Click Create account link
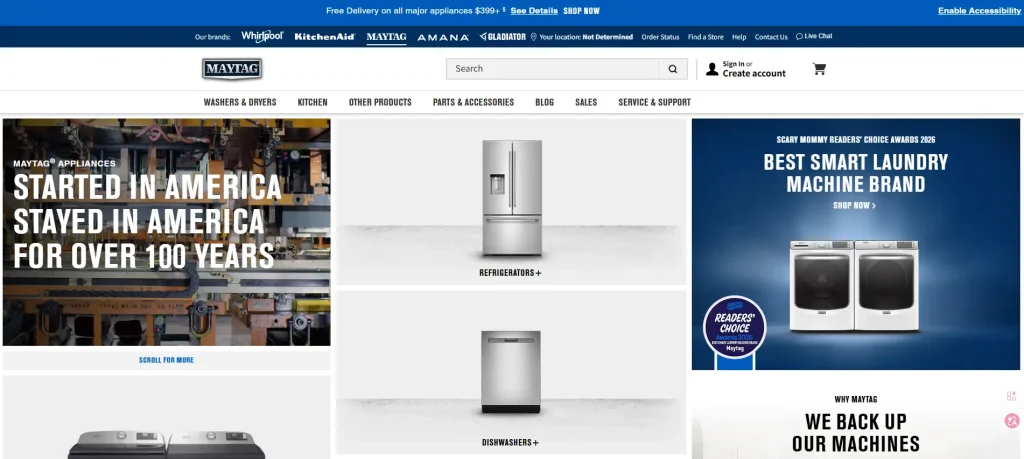The width and height of the screenshot is (1024, 459). [x=754, y=74]
